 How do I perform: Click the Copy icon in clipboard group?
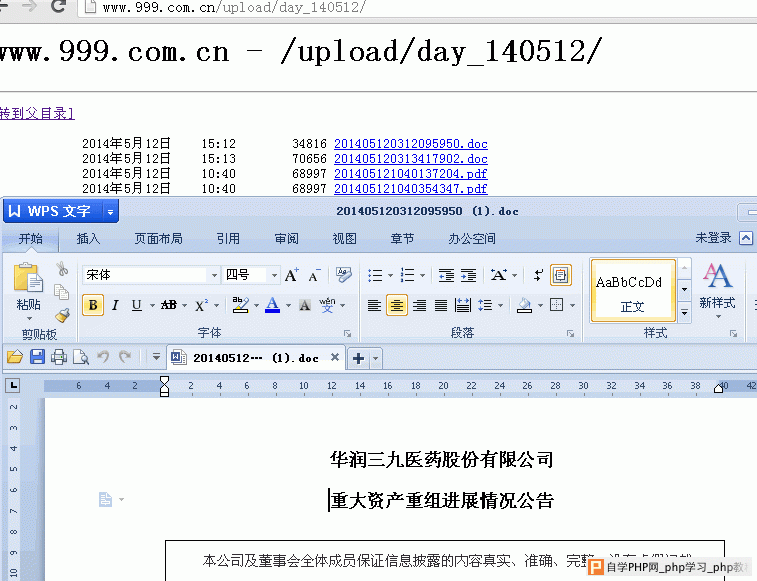(x=62, y=292)
